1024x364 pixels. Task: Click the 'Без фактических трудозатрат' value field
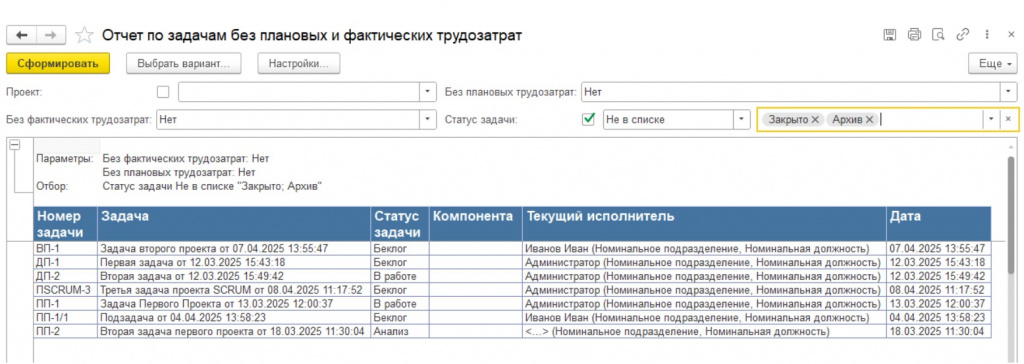(288, 120)
